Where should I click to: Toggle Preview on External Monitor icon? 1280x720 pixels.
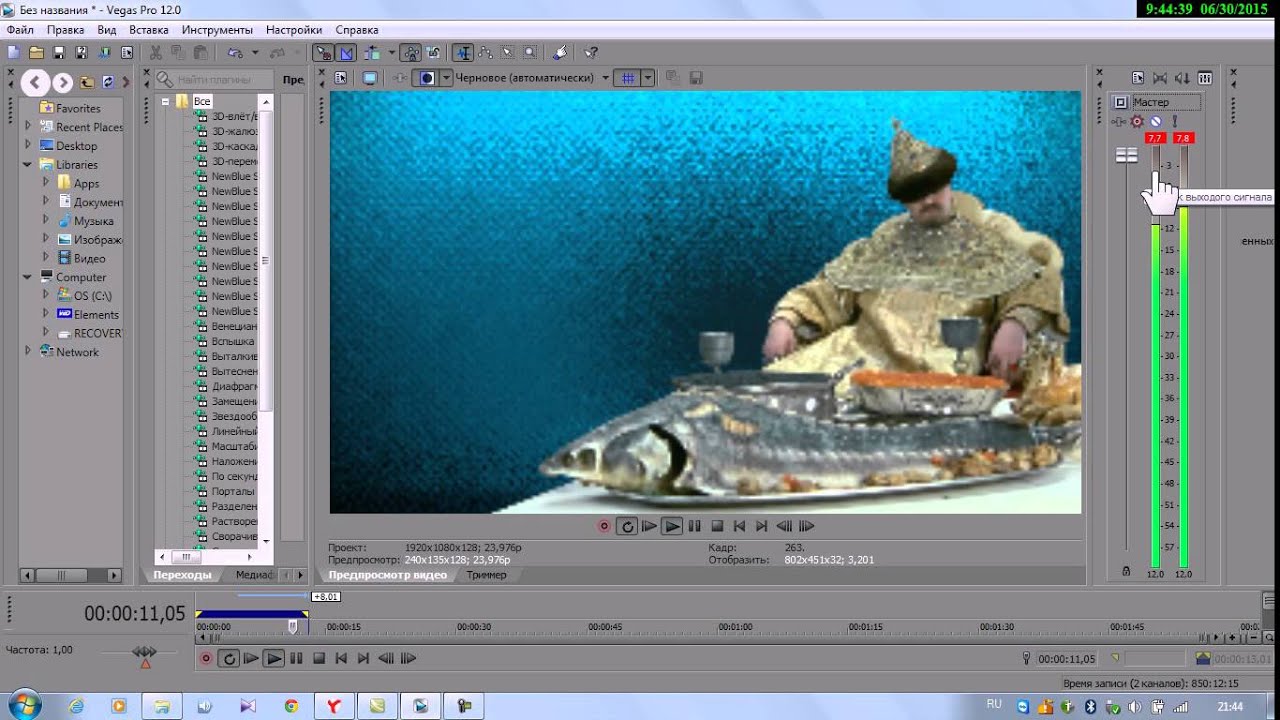(370, 78)
